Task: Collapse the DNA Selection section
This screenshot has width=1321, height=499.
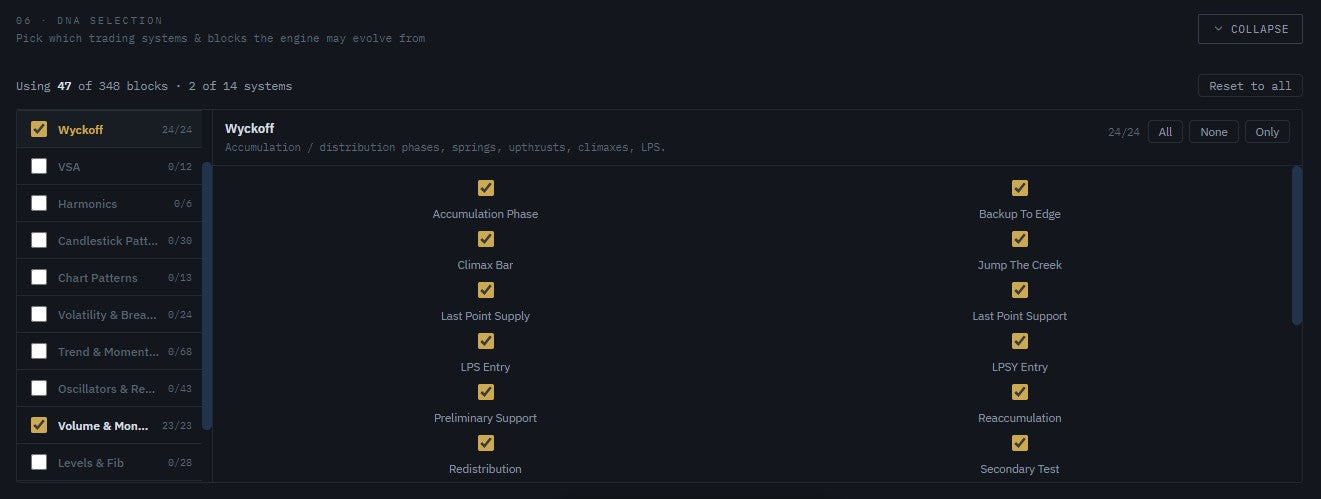Action: click(1250, 29)
